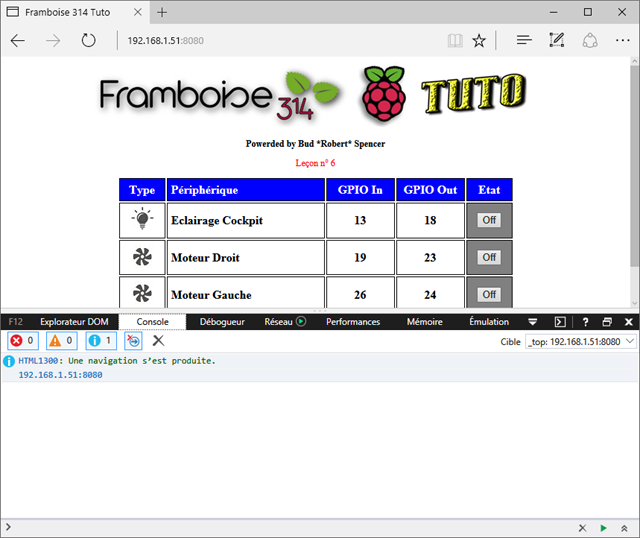The height and width of the screenshot is (538, 640).
Task: Open the browser More (…) menu
Action: [623, 41]
